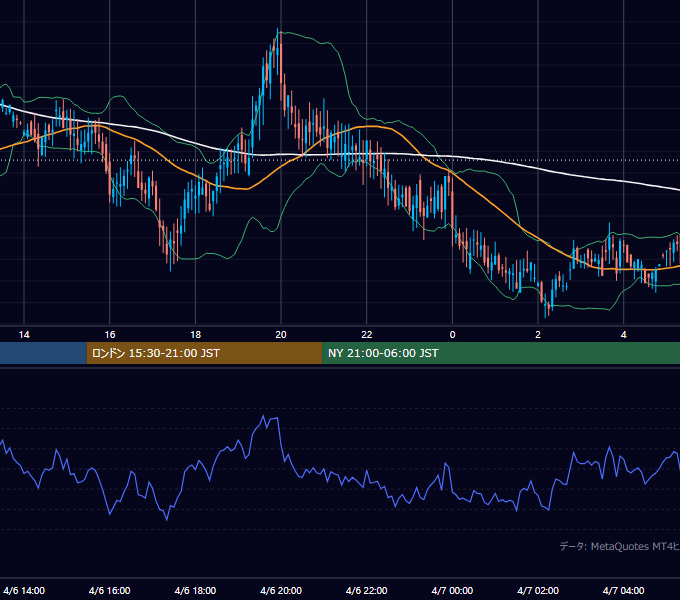Click the 4/6 16:00 date label
680x600 pixels.
click(x=110, y=590)
